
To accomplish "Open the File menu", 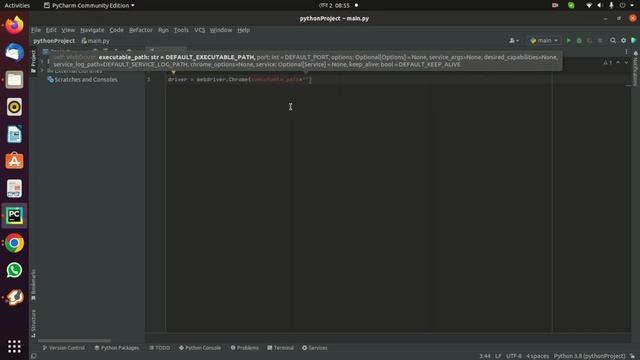I will click(36, 30).
